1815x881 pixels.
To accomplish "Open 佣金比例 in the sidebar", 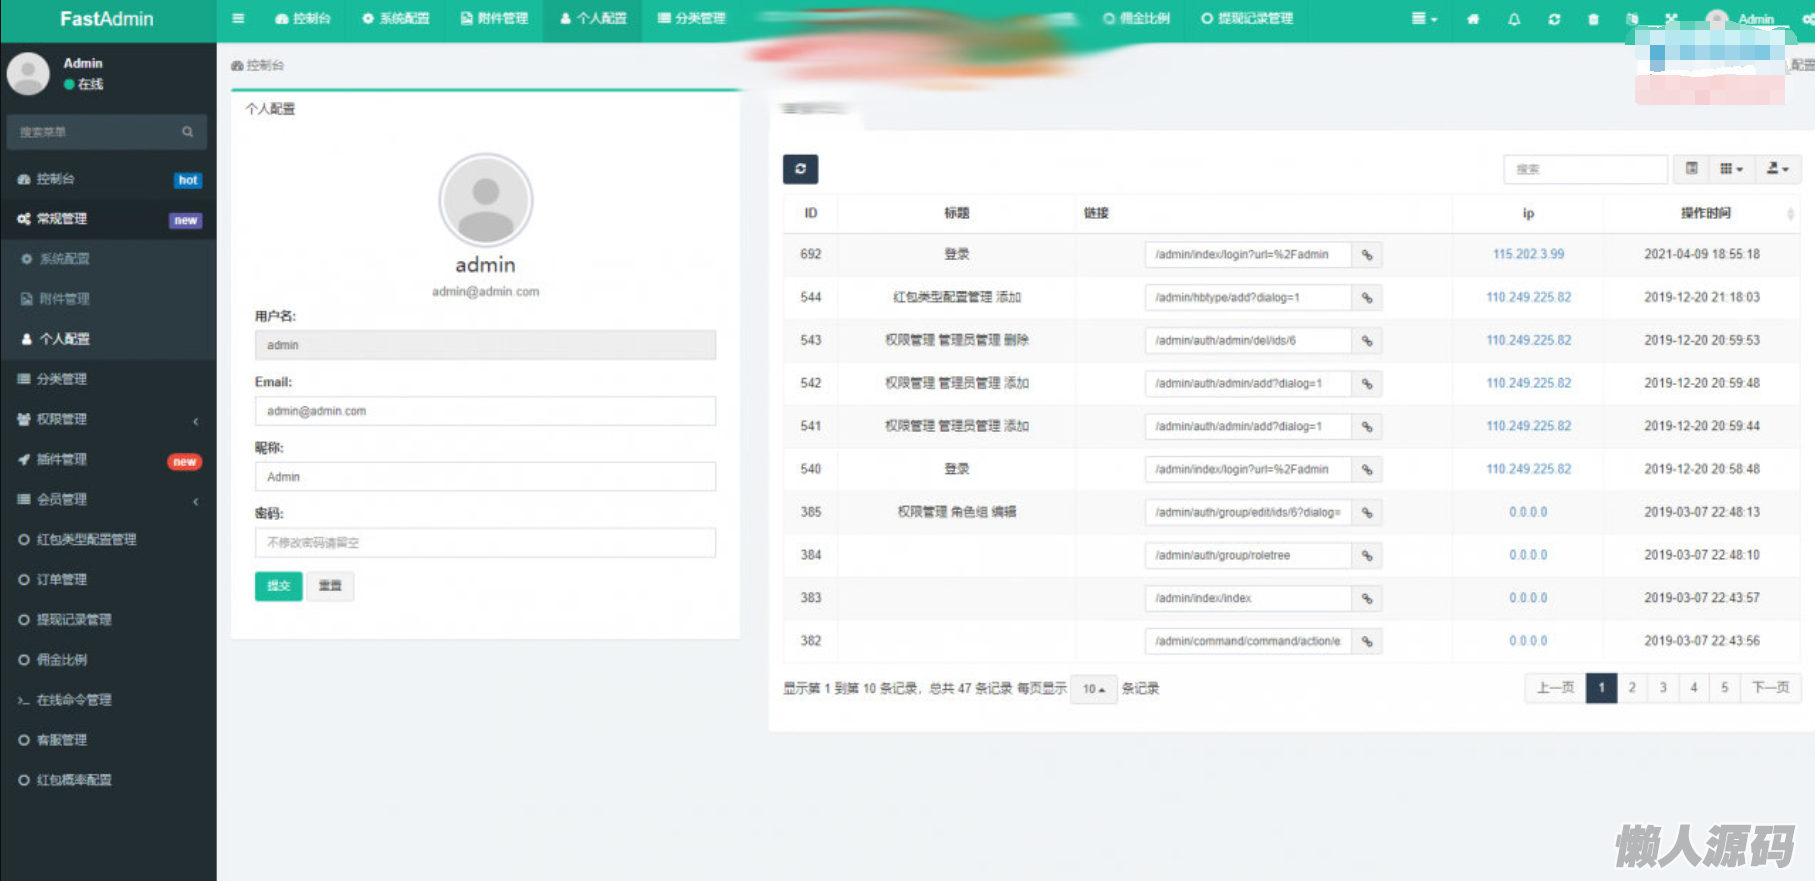I will [x=108, y=659].
